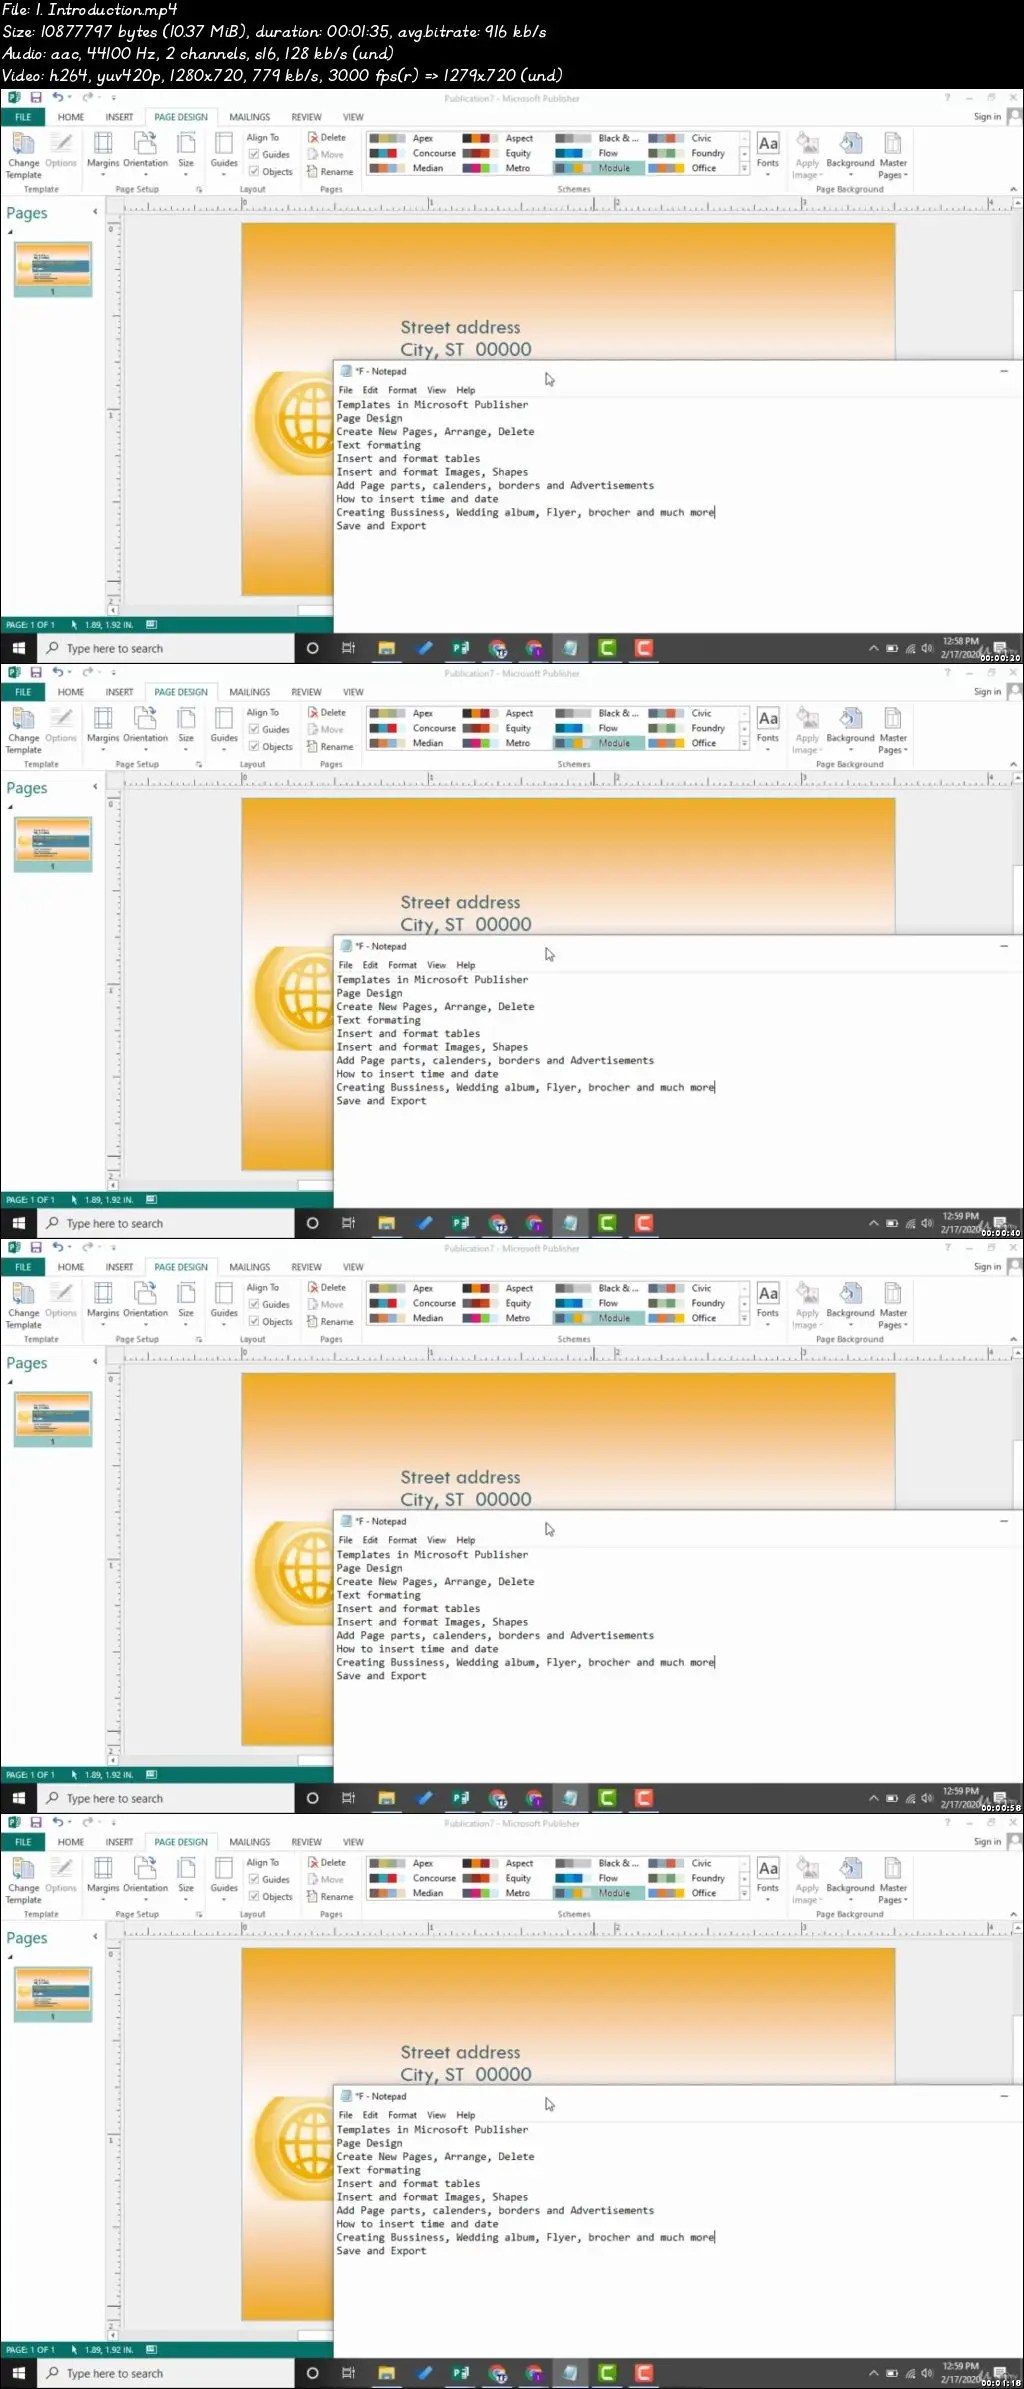1024x2389 pixels.
Task: Click Cortana circle icon in 00:00:40 frame
Action: (312, 1223)
